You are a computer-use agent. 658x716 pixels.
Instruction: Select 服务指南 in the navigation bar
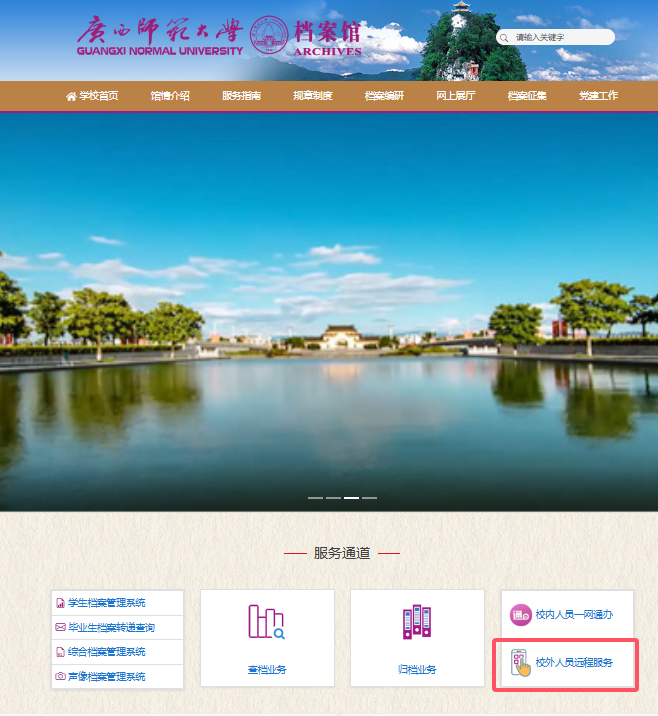pos(241,96)
